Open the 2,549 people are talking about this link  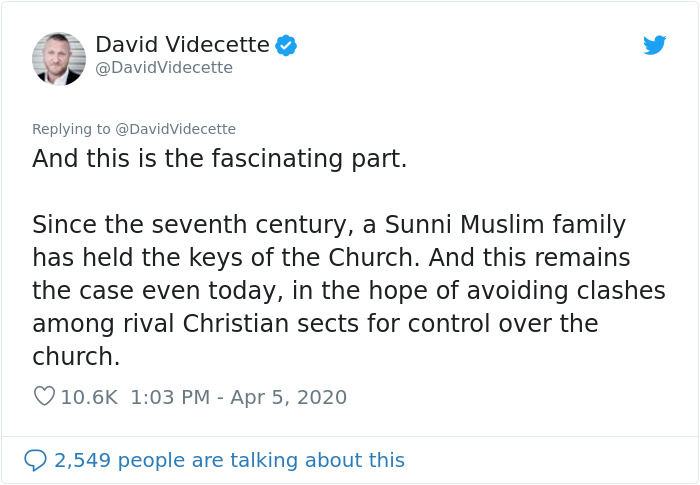(229, 460)
